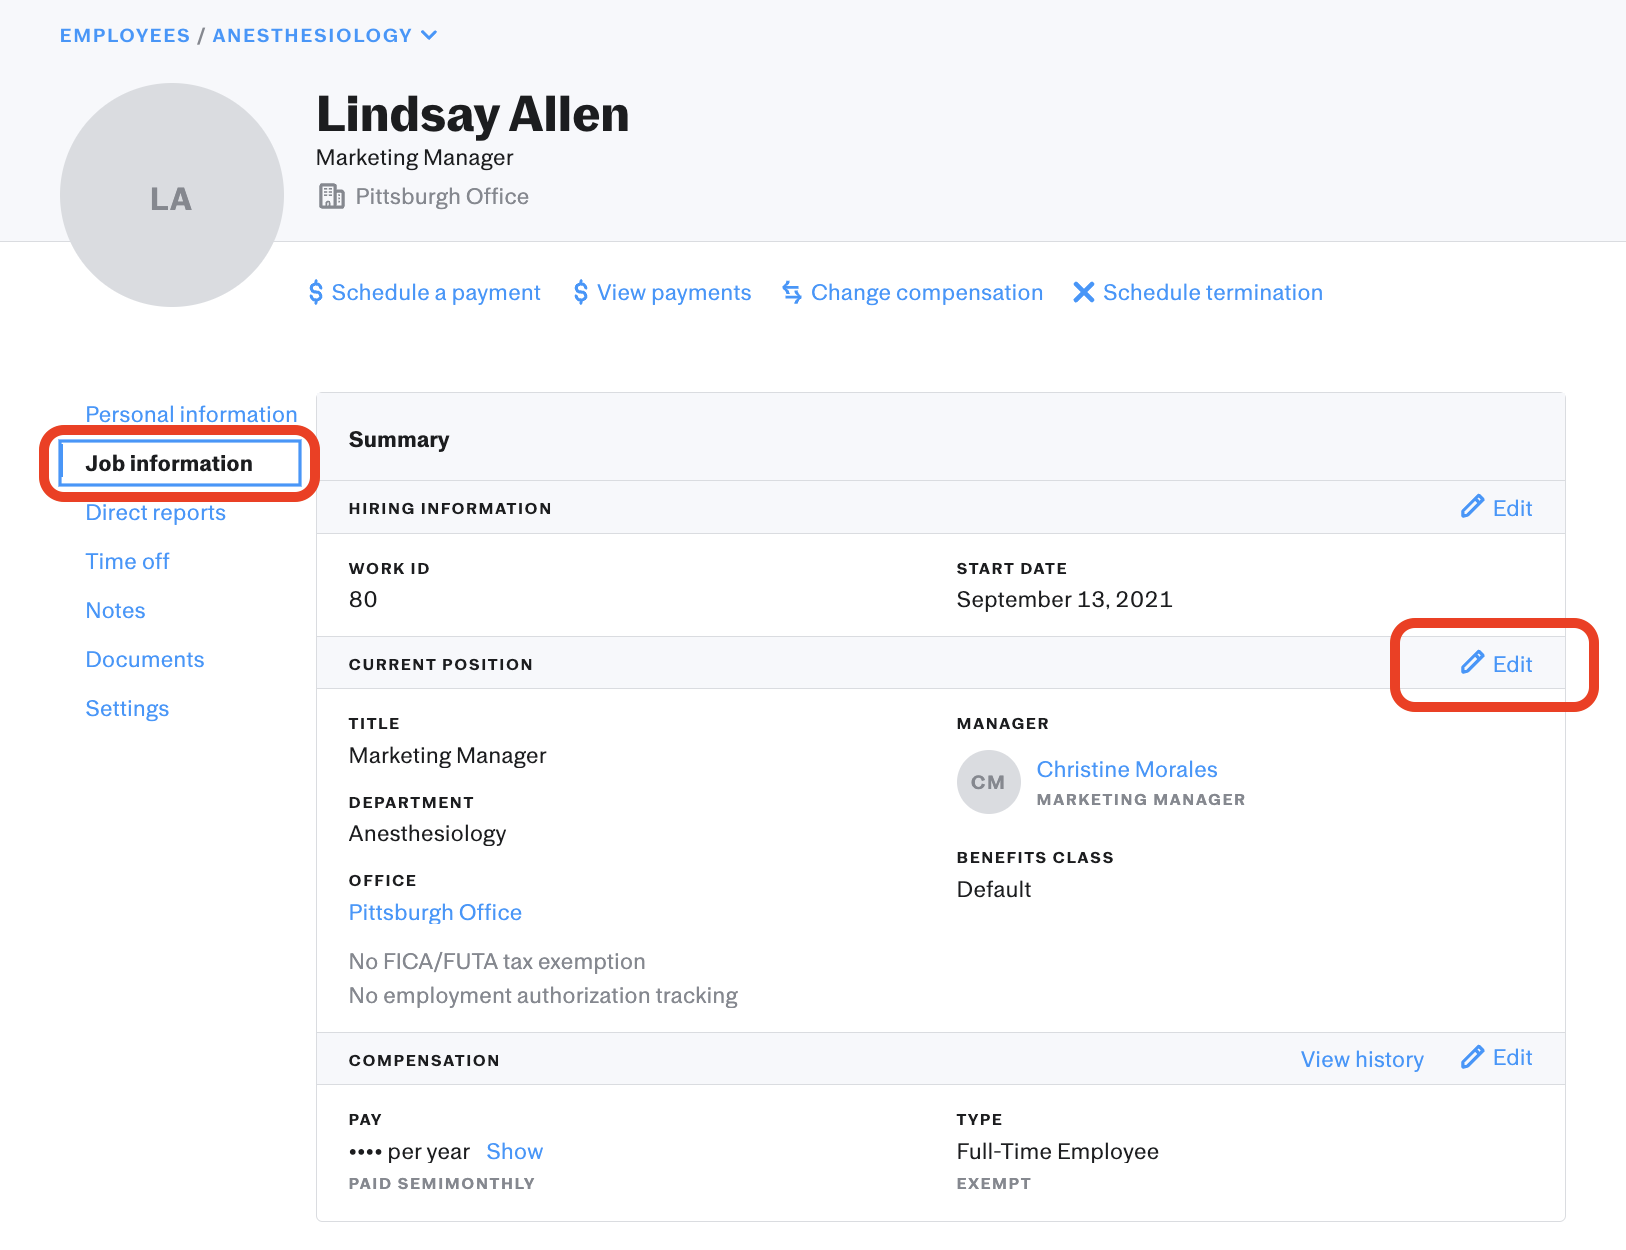Open the Notes section
This screenshot has height=1250, width=1626.
115,610
